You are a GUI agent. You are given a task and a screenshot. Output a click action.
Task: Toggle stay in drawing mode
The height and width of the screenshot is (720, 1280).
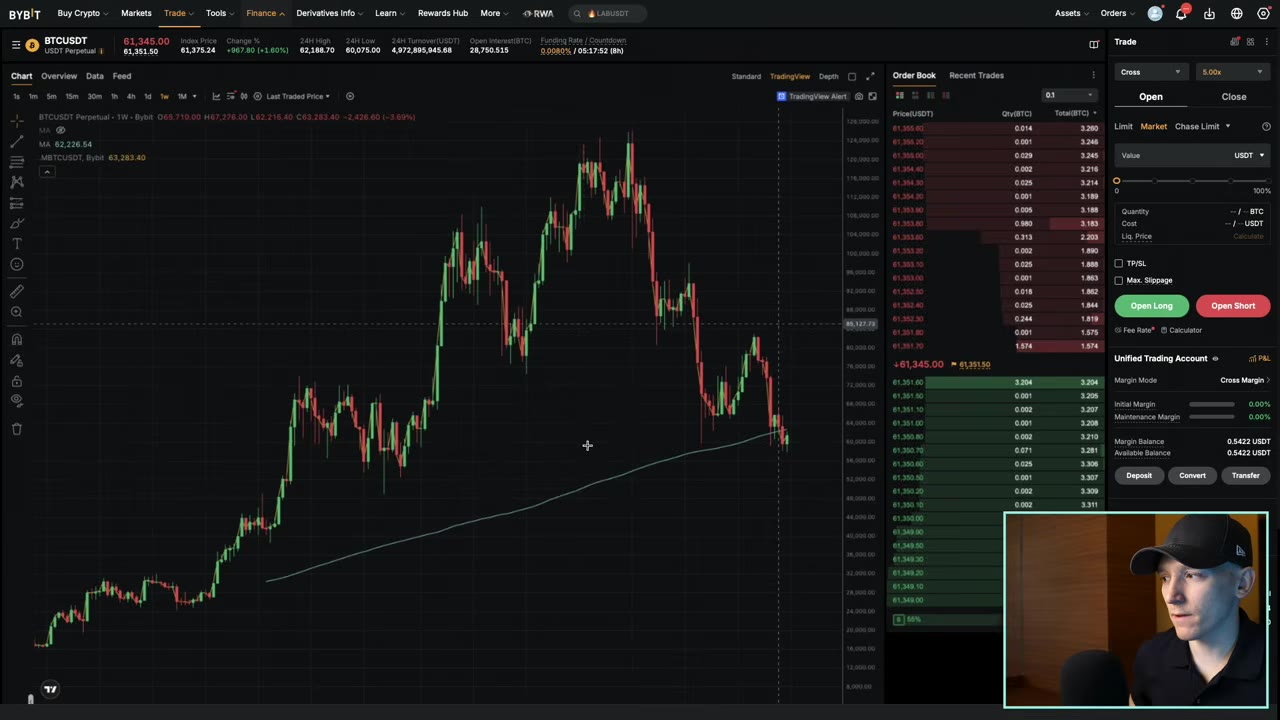click(17, 360)
